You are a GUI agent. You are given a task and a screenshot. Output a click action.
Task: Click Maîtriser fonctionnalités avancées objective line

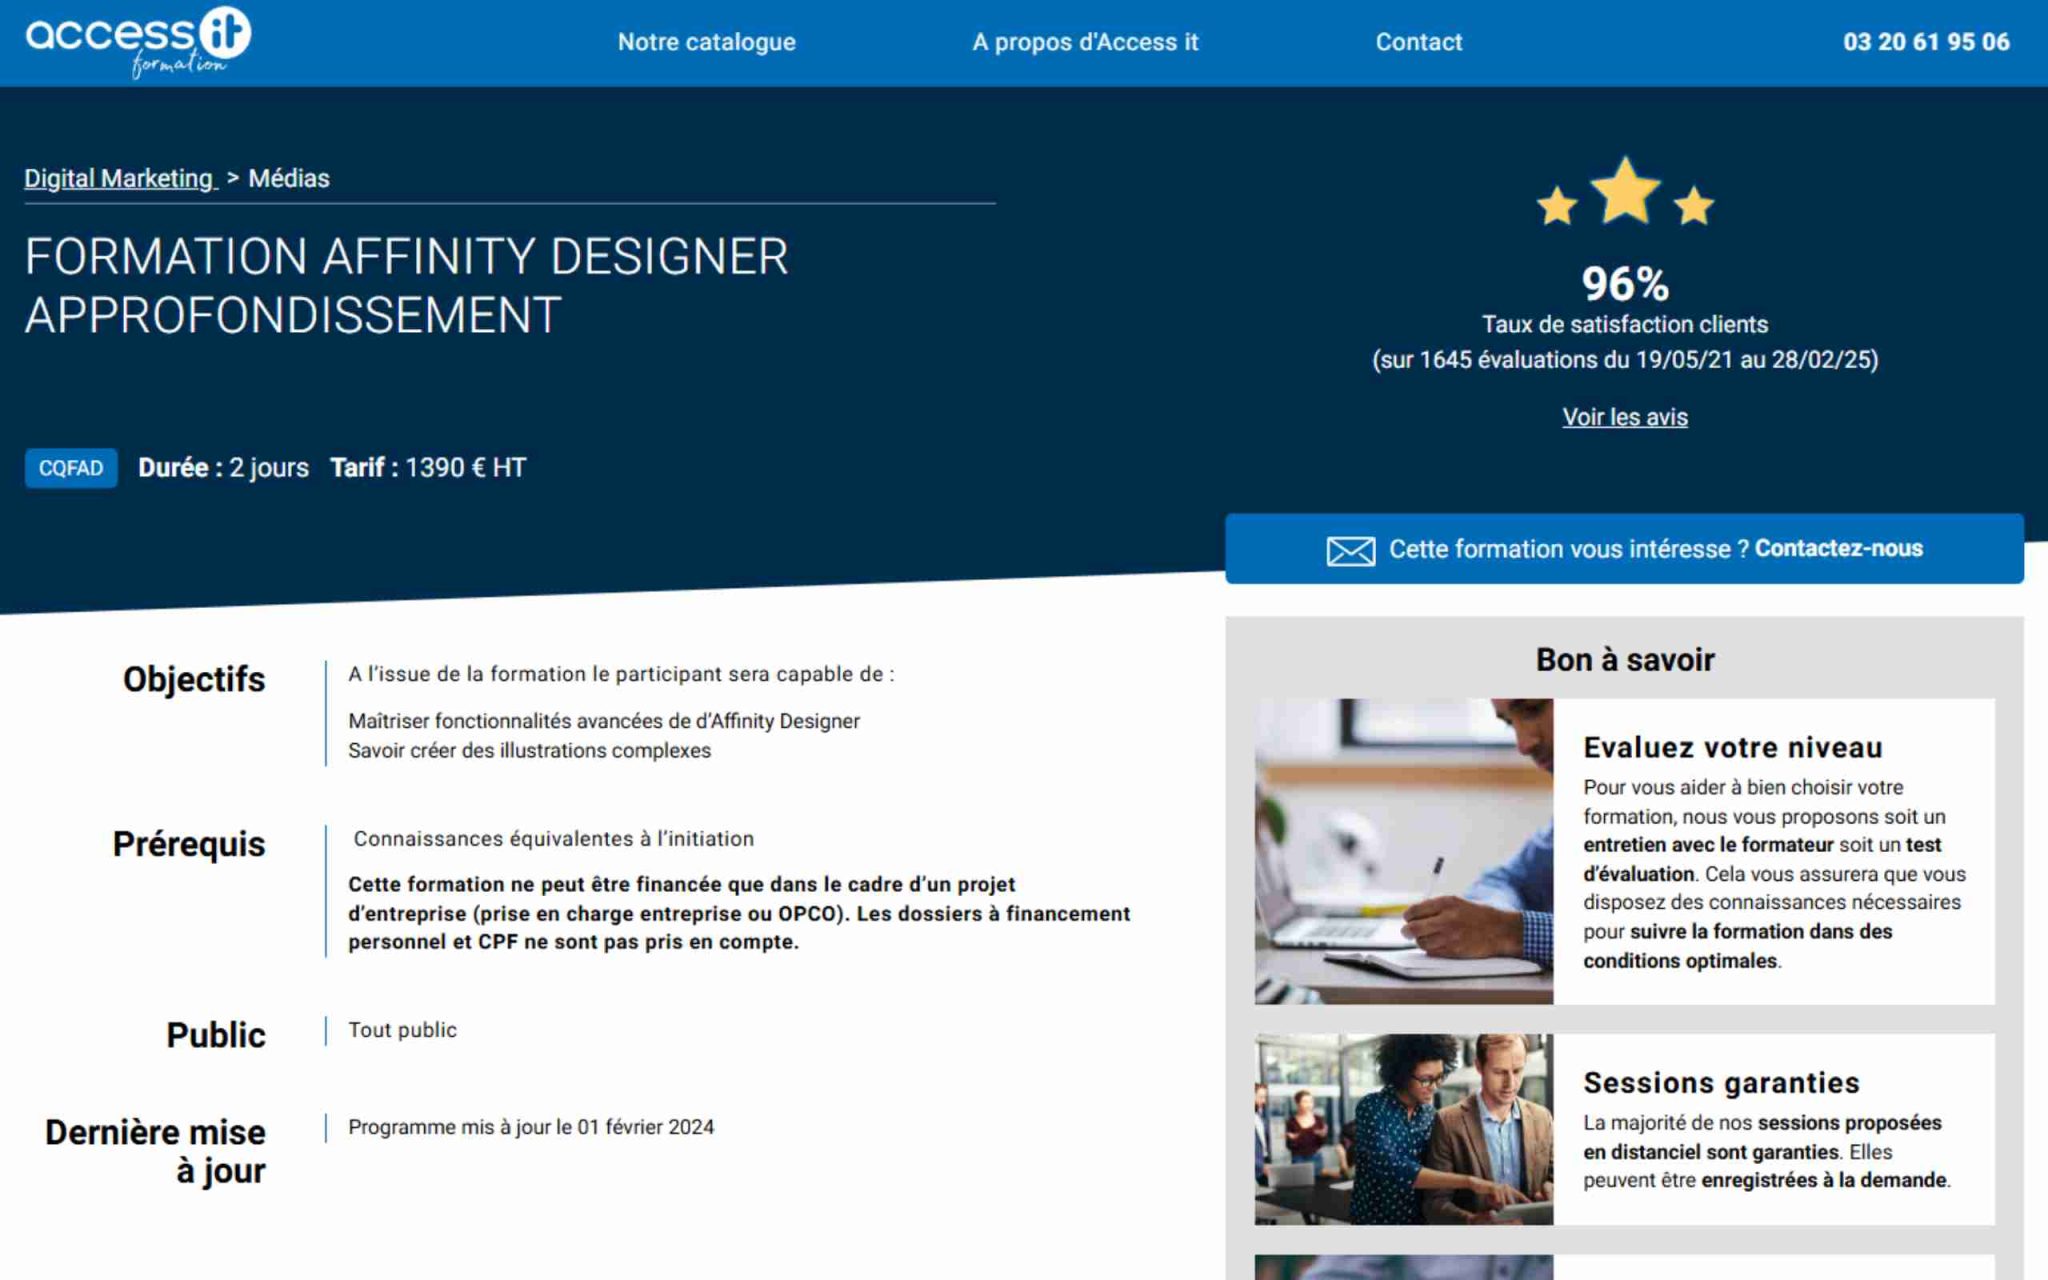point(604,721)
